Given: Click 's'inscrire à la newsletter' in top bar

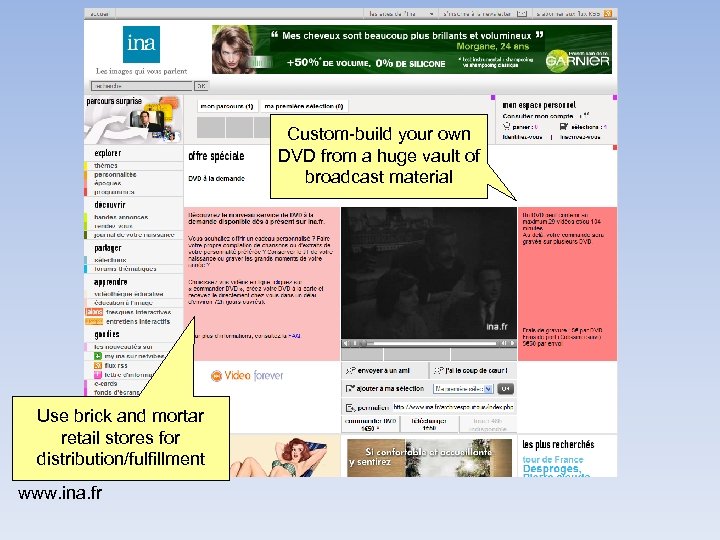Looking at the screenshot, I should (x=478, y=14).
